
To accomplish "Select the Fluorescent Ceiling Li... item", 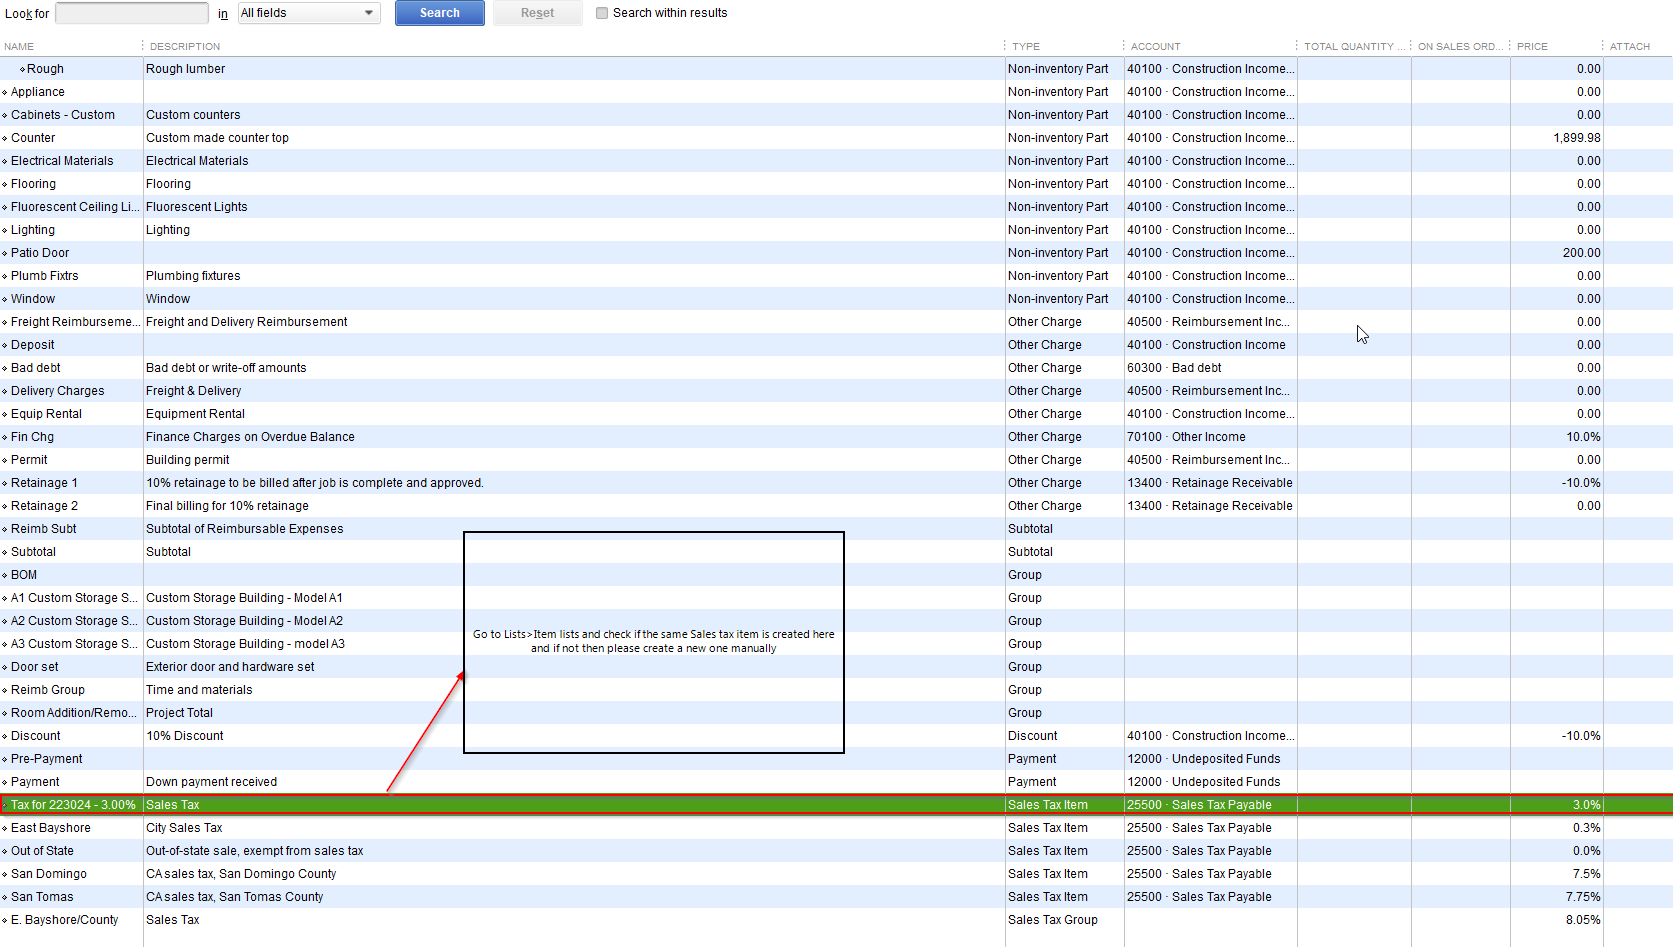I will point(75,207).
